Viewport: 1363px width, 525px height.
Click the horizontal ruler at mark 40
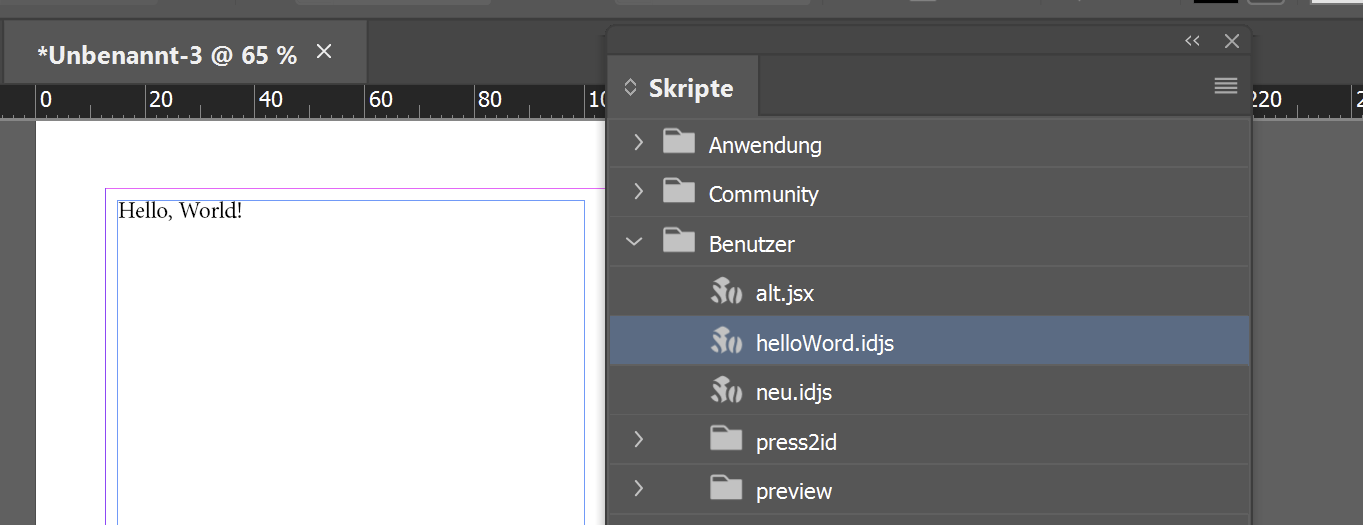point(270,100)
